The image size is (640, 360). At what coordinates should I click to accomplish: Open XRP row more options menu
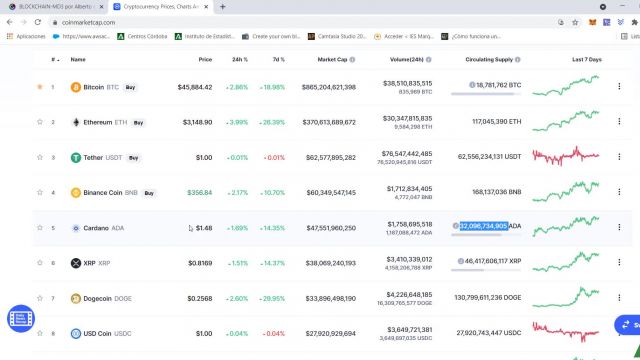click(x=619, y=262)
